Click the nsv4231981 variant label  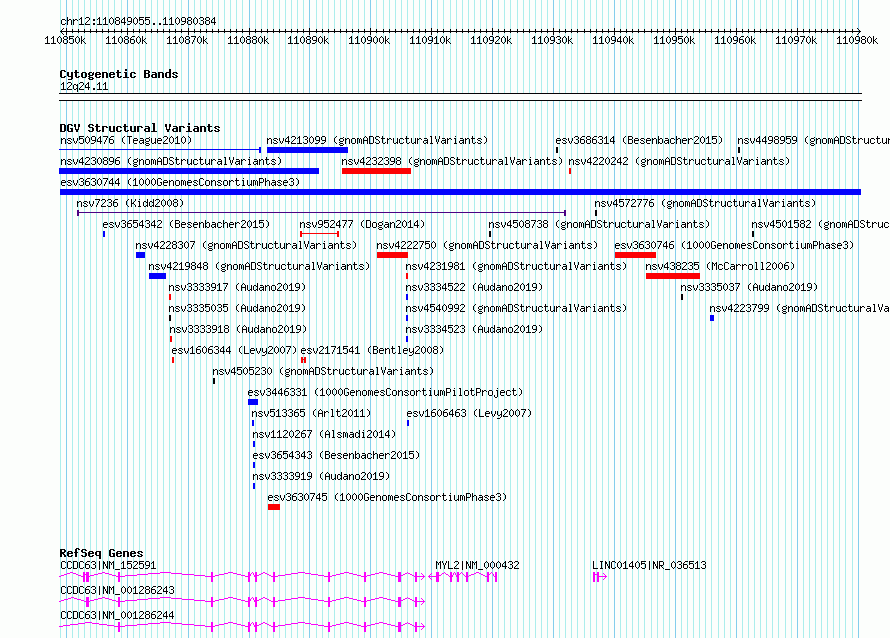[x=516, y=266]
